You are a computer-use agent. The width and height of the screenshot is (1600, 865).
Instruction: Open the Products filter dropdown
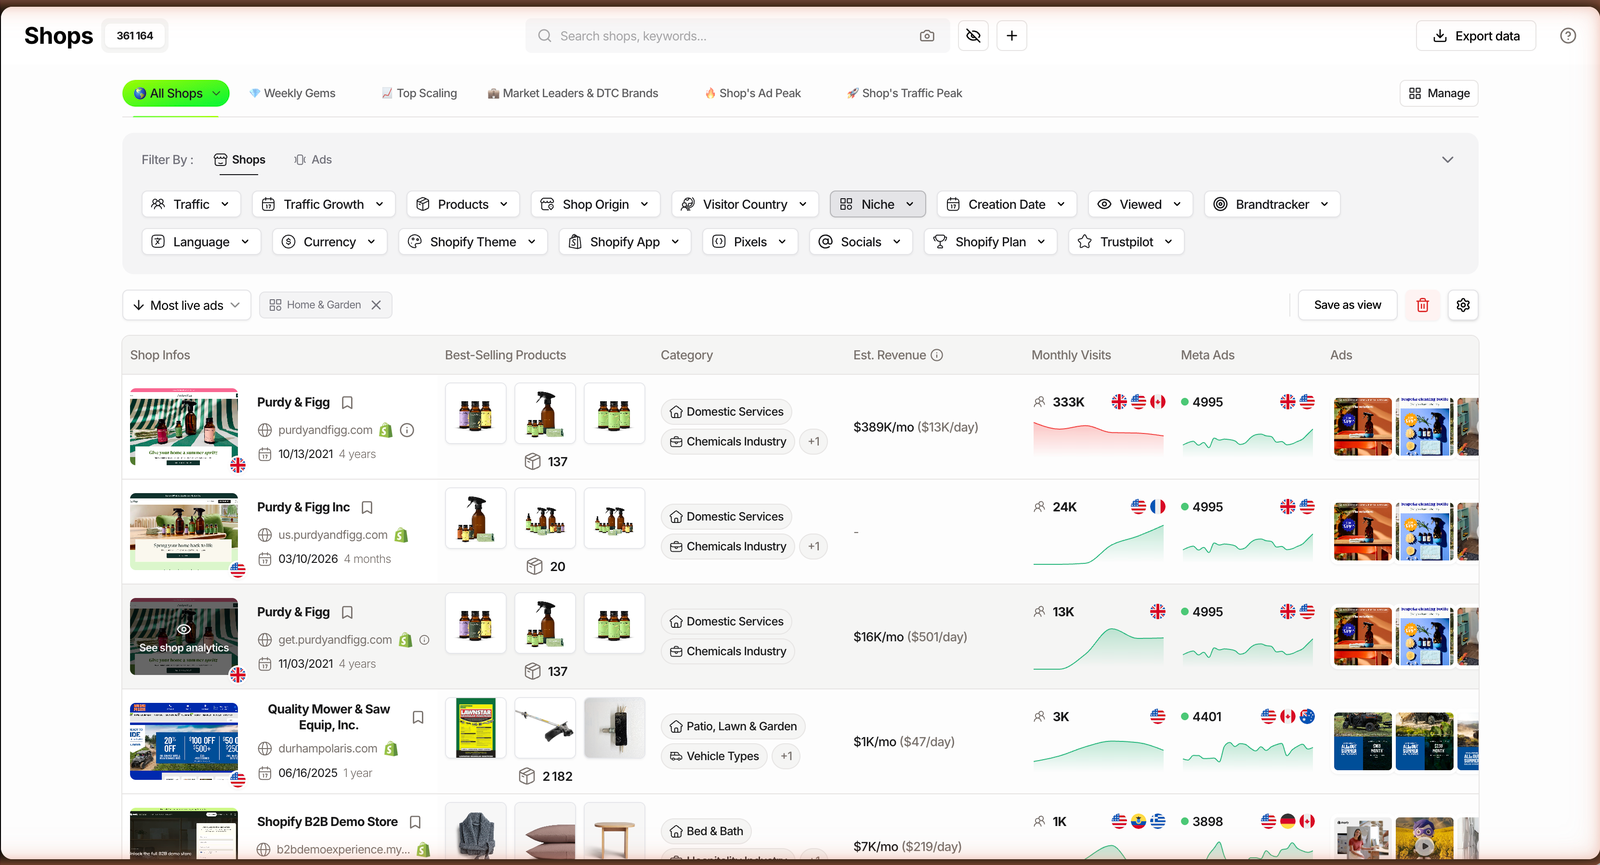coord(463,204)
